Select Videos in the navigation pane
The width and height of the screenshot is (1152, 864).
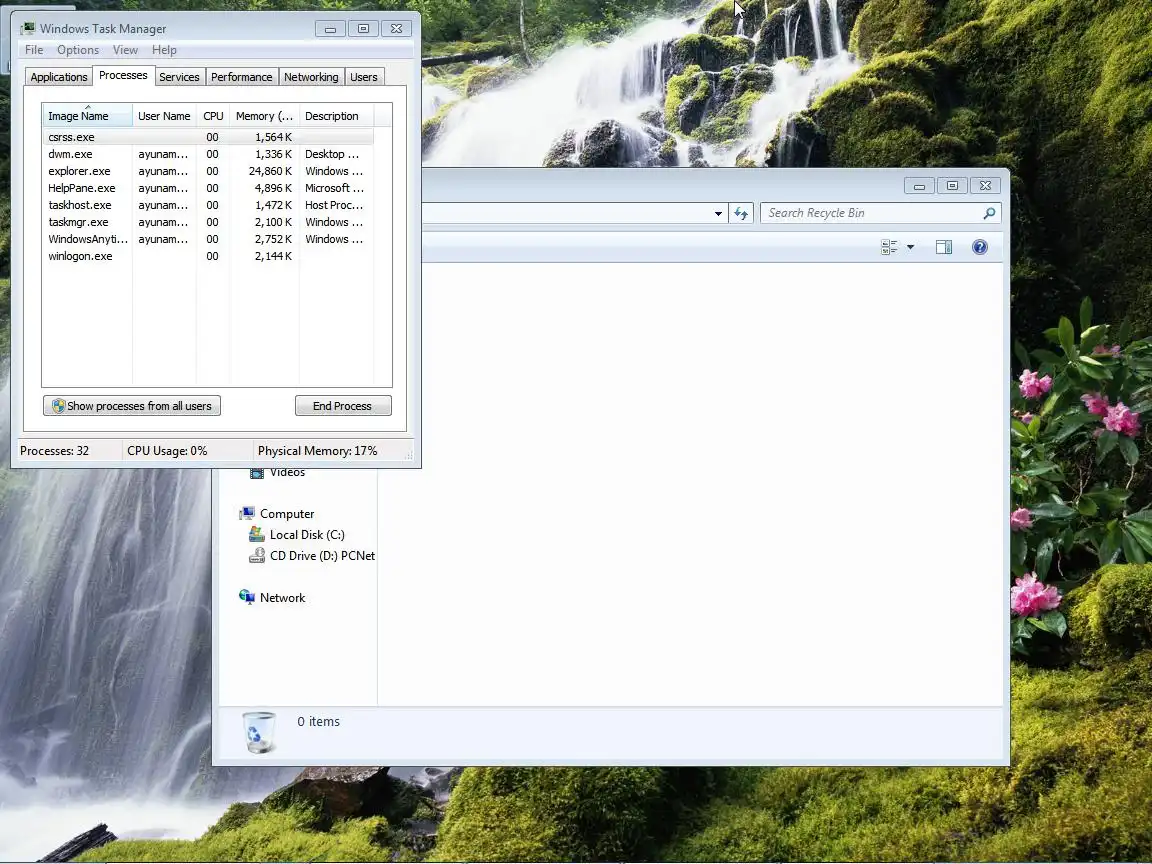[287, 472]
